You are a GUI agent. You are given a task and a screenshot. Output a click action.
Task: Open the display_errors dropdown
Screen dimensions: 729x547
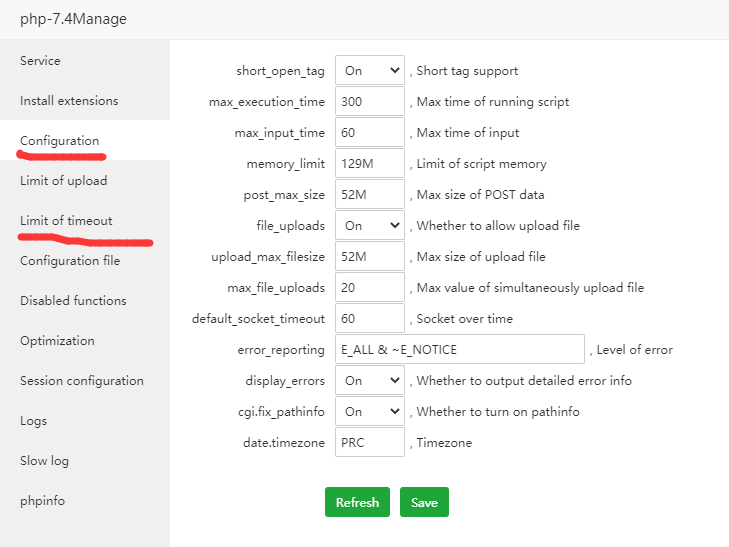pos(369,380)
